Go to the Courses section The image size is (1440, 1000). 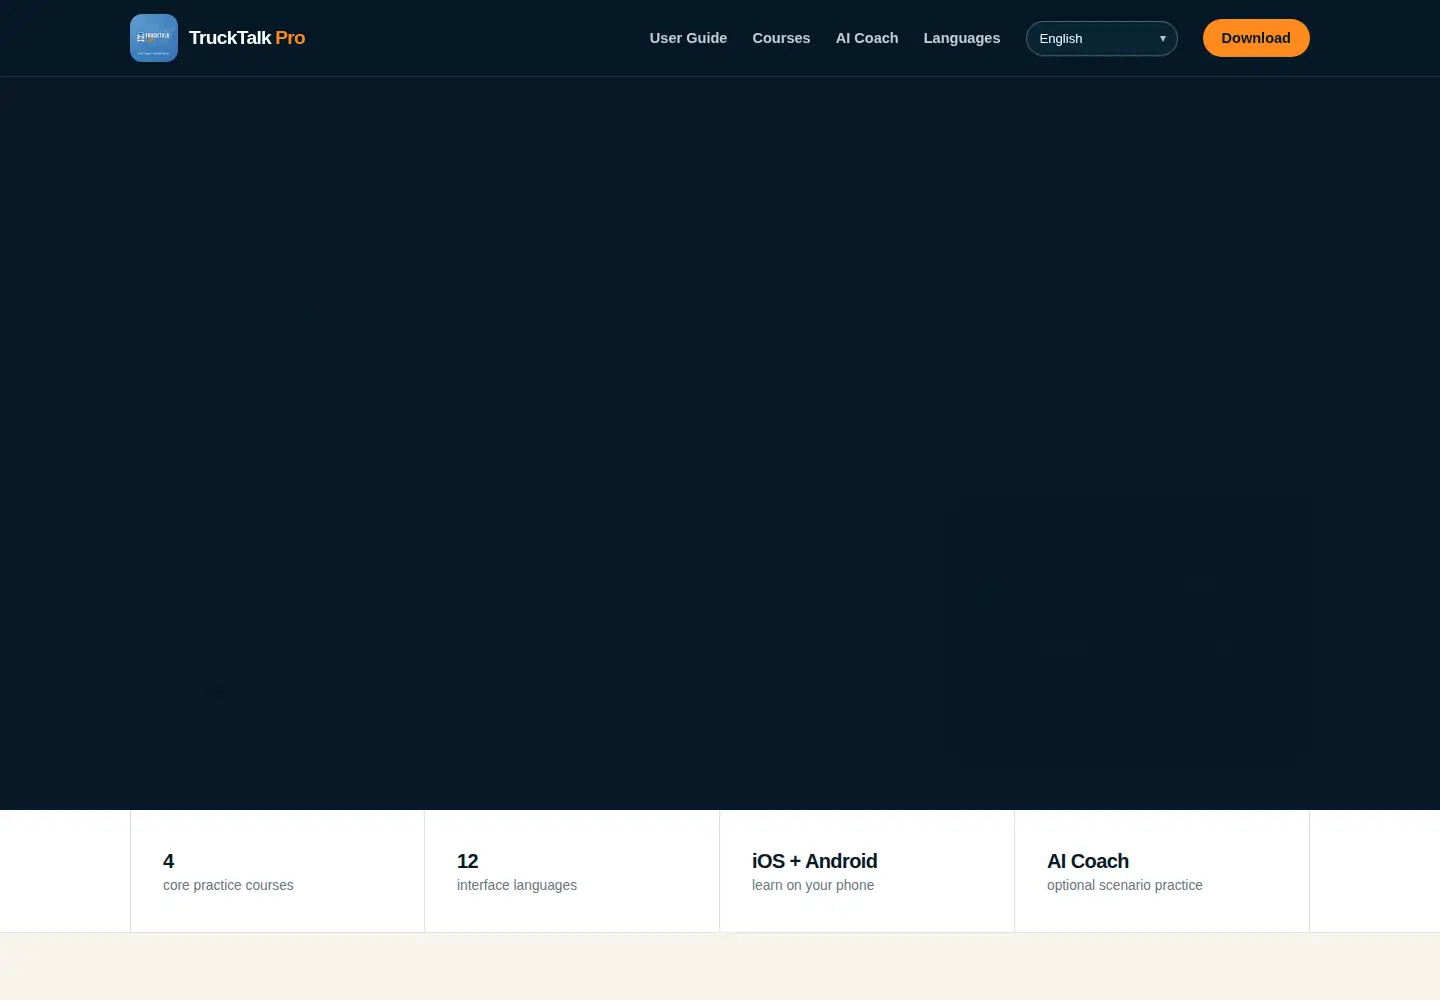click(781, 38)
